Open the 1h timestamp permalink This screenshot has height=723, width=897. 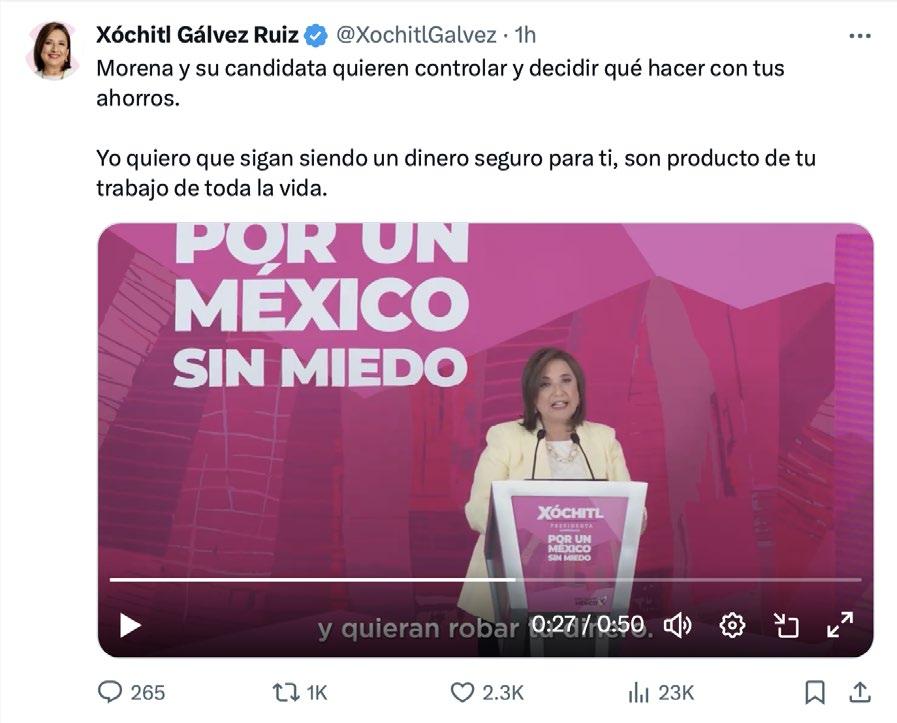pos(525,35)
